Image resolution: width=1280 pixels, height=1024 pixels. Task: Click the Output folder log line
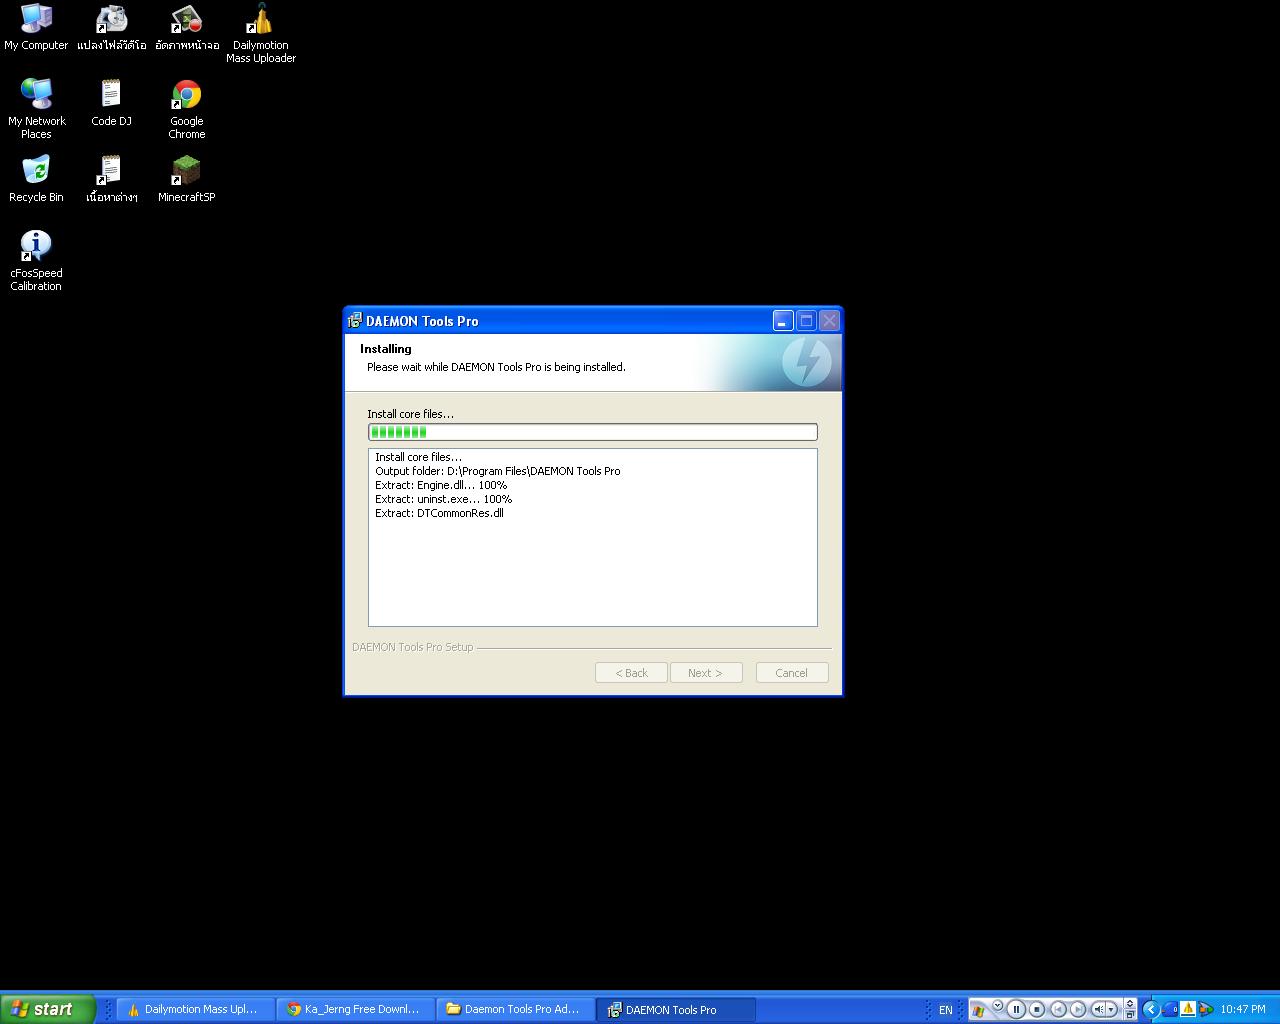pyautogui.click(x=498, y=471)
